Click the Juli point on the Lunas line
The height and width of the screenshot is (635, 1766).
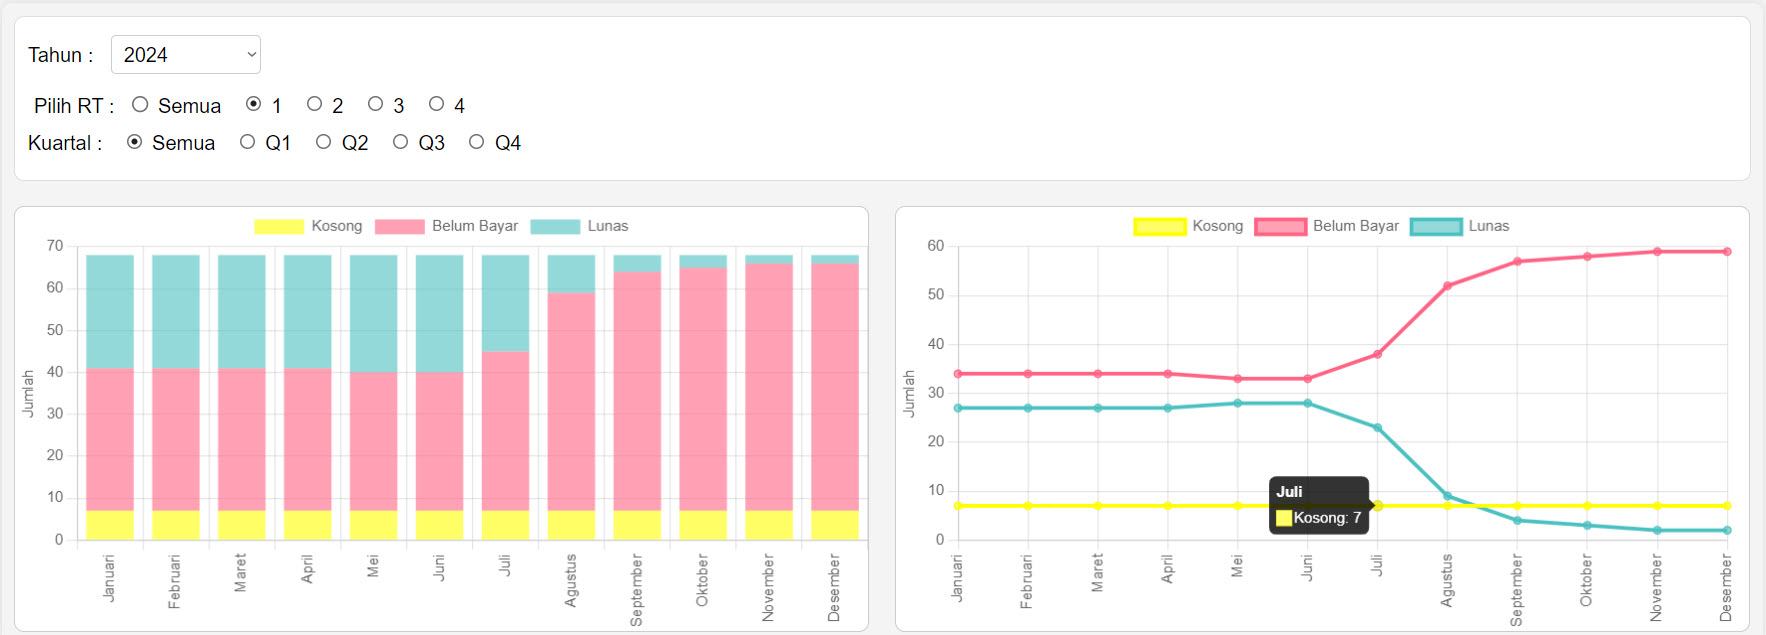pos(1377,428)
